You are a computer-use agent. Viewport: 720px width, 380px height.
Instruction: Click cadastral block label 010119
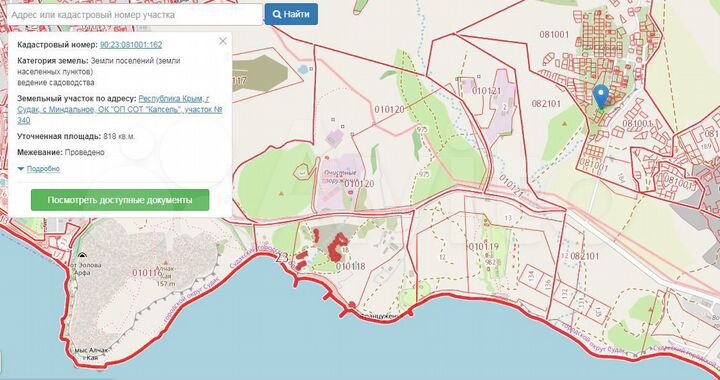pyautogui.click(x=484, y=247)
